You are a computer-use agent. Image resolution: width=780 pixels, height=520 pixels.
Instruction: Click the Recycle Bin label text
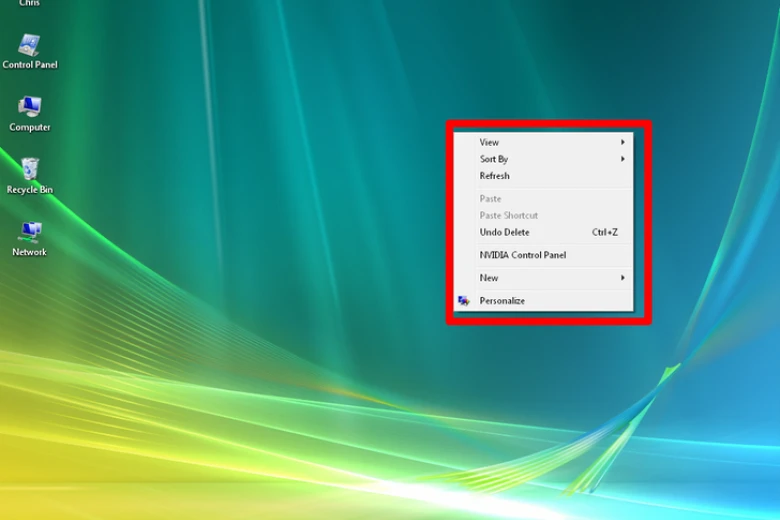tap(29, 190)
